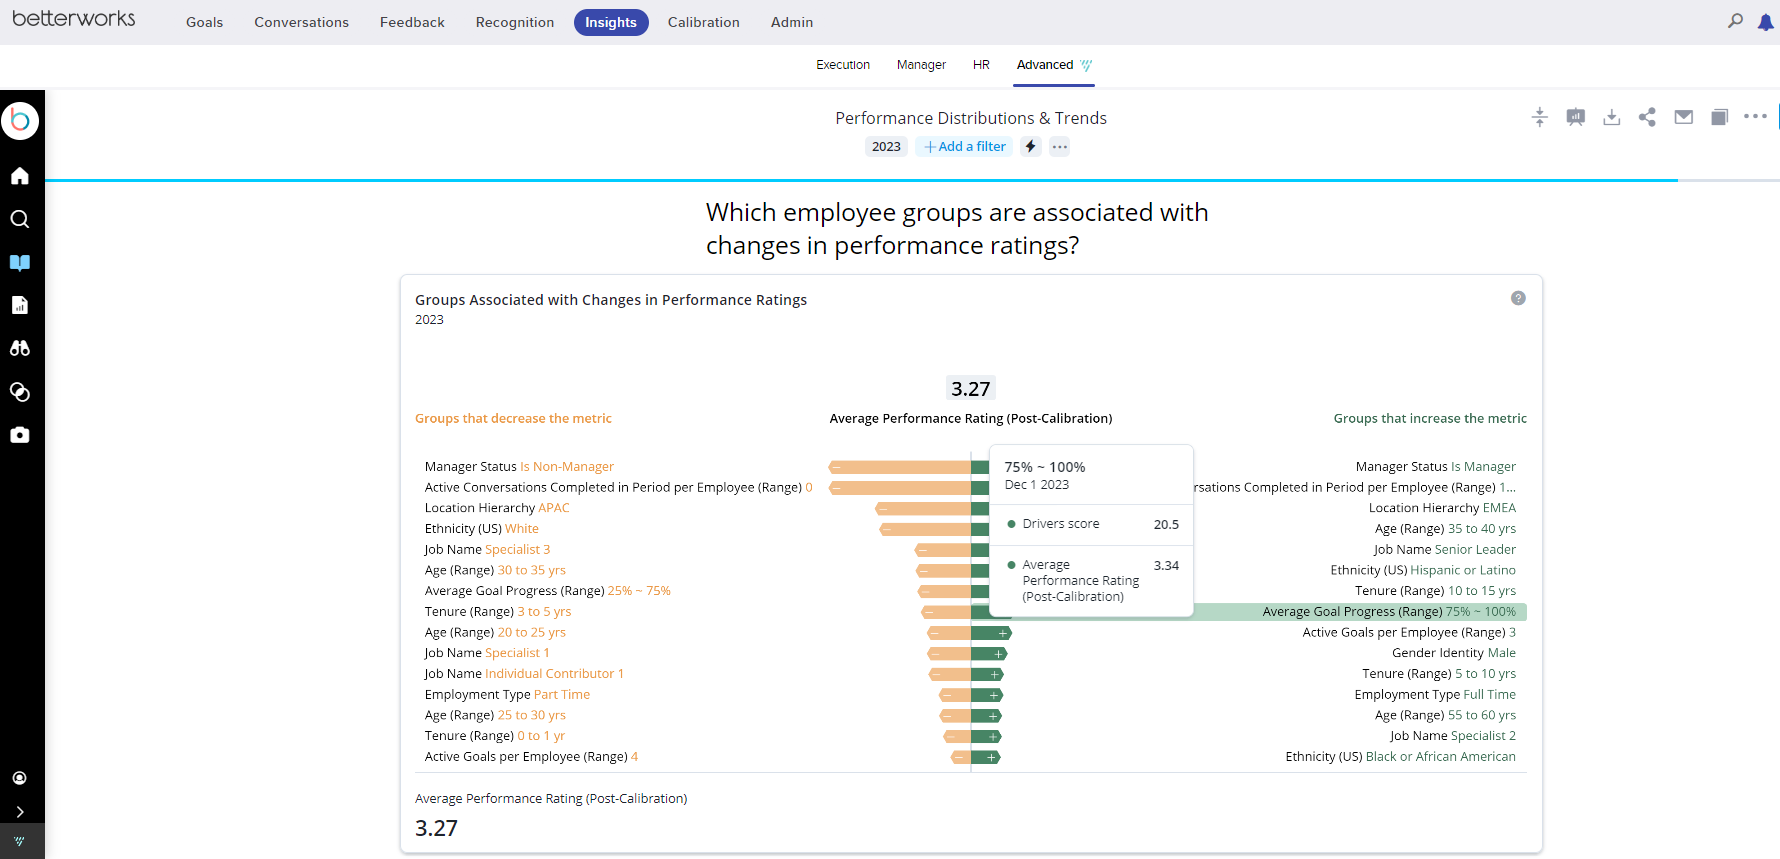Open the camera snapshot icon in the sidebar
The height and width of the screenshot is (859, 1780).
[20, 435]
